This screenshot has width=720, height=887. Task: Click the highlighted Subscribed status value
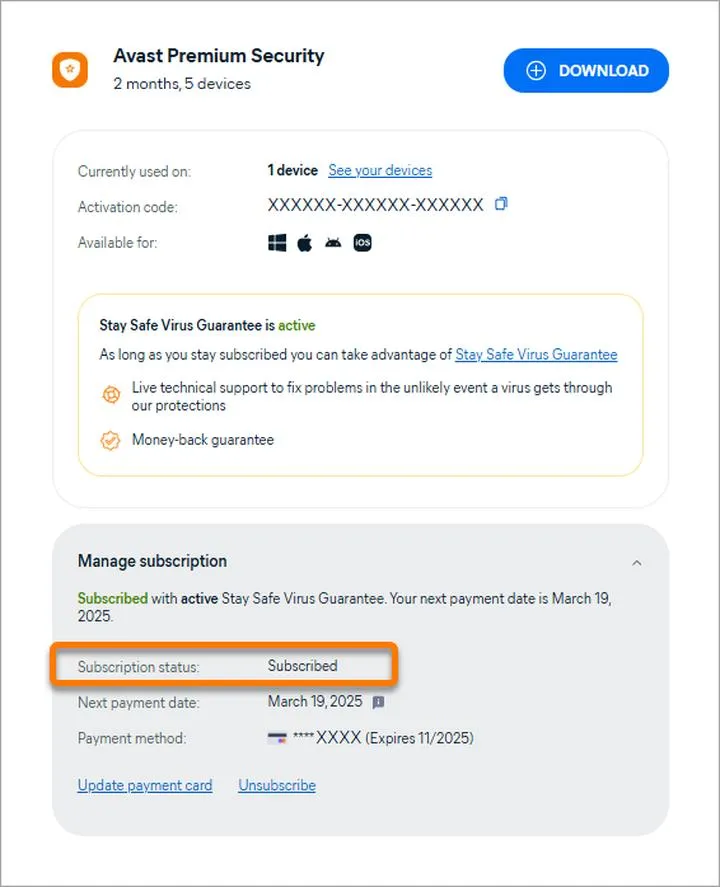point(302,666)
